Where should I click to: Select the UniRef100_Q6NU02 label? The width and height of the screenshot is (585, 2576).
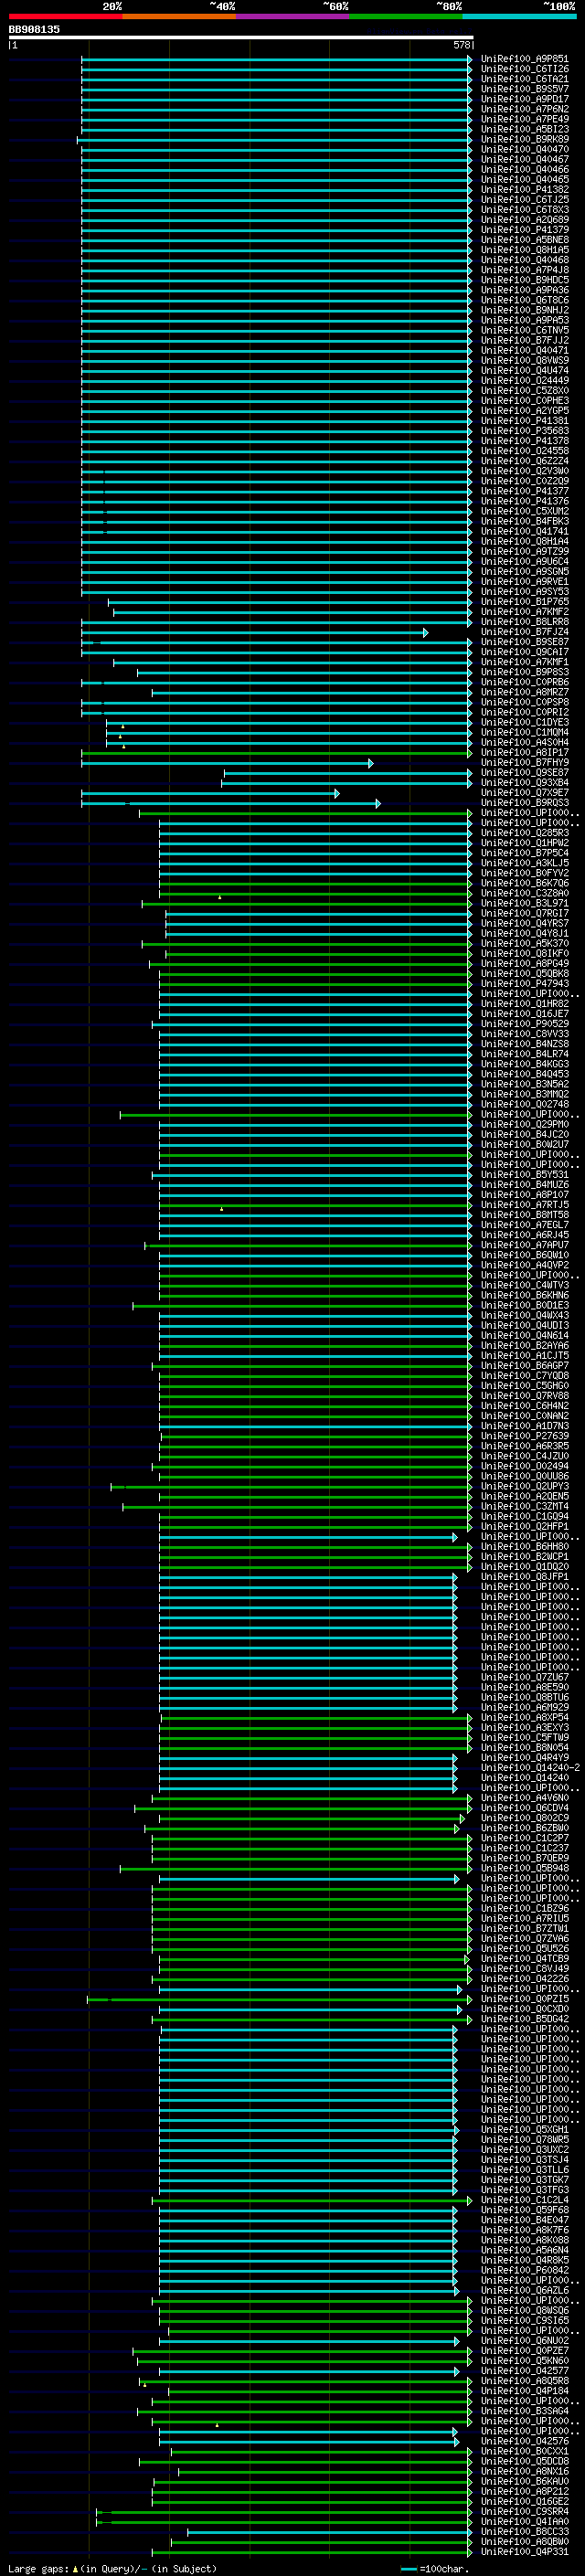pyautogui.click(x=524, y=2341)
